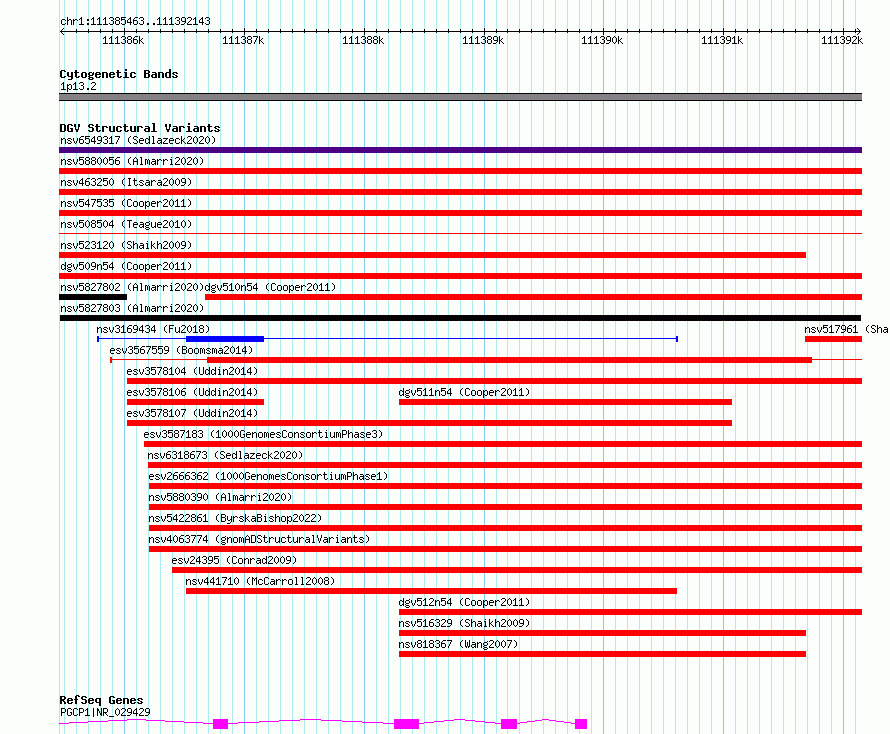890x734 pixels.
Task: Select the gray 1p13.2 cytoband bar
Action: 460,97
